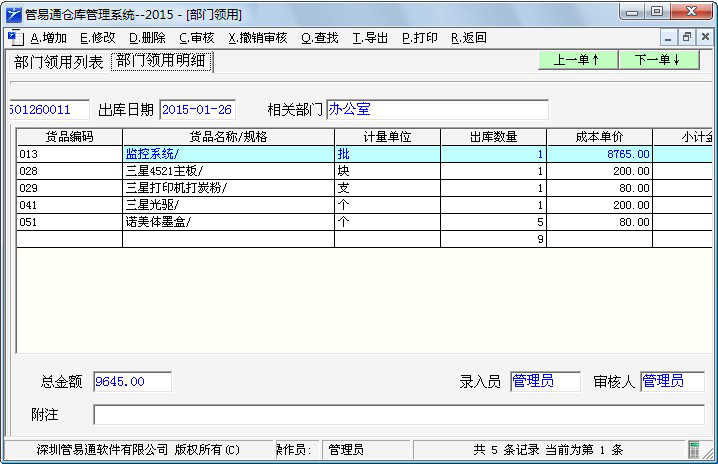Restore the inner document window

(687, 37)
